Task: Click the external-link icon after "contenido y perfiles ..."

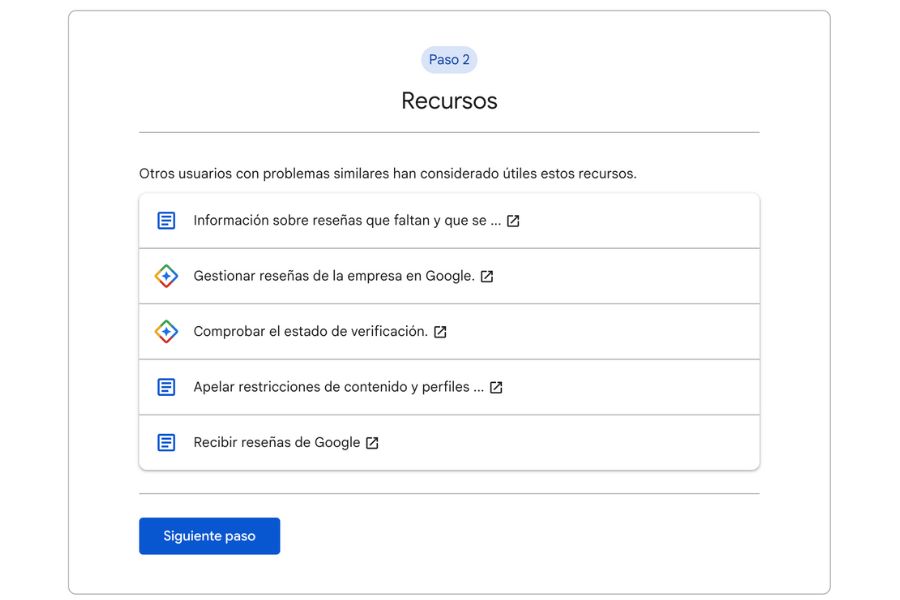Action: [496, 388]
